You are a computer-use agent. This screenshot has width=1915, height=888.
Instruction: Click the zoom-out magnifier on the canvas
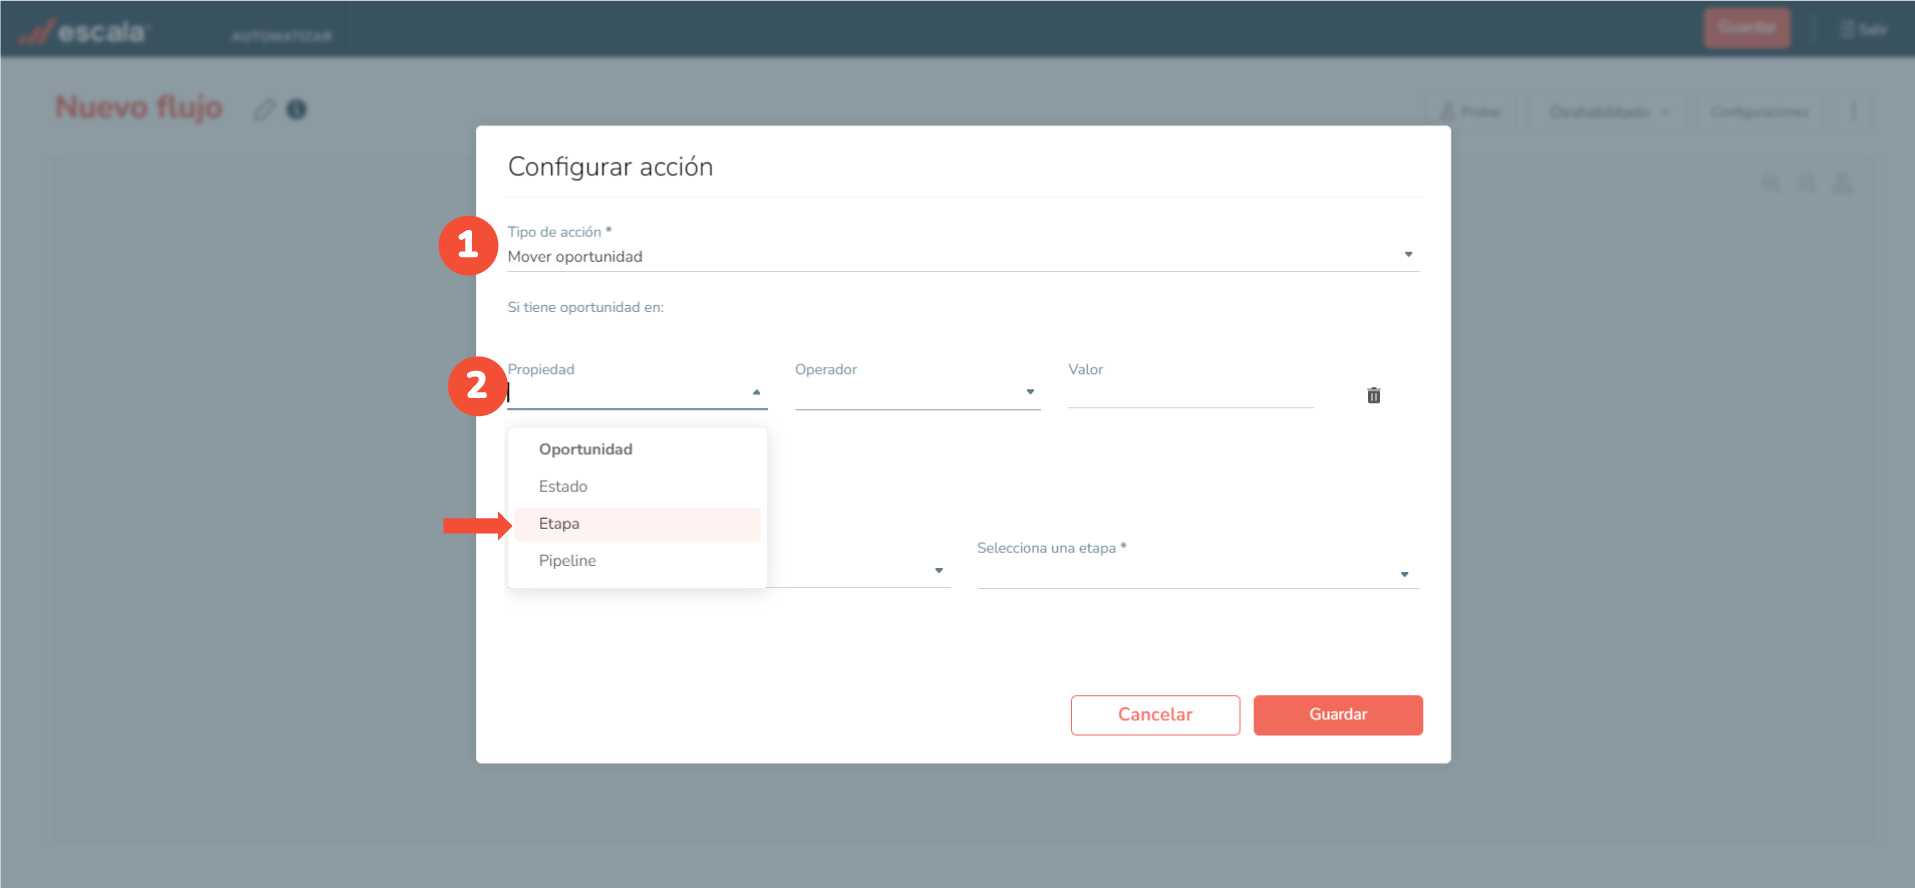tap(1807, 184)
